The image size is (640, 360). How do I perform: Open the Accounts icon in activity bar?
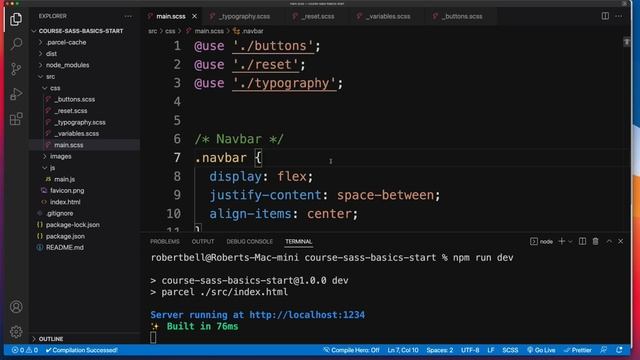[x=16, y=307]
